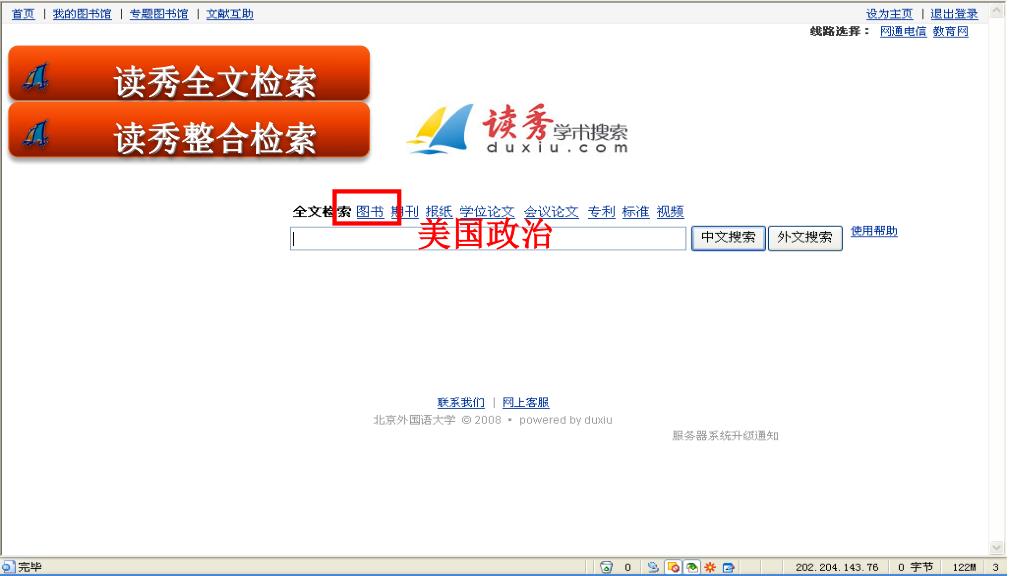Click the 0 字节 status entry
Viewport: 1024px width, 576px height.
[x=916, y=568]
